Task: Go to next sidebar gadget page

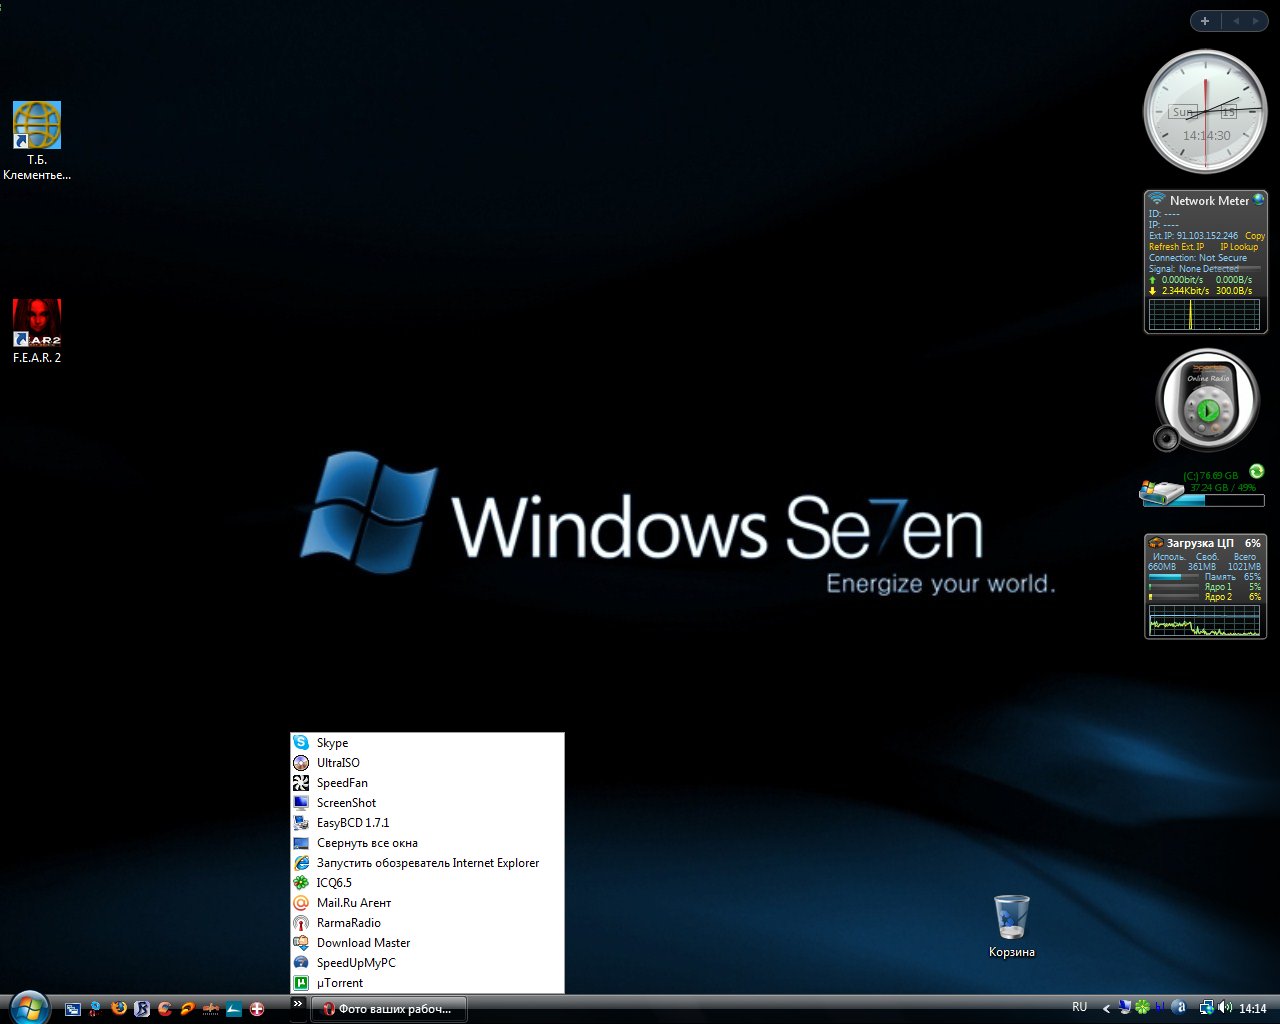Action: click(x=1256, y=21)
